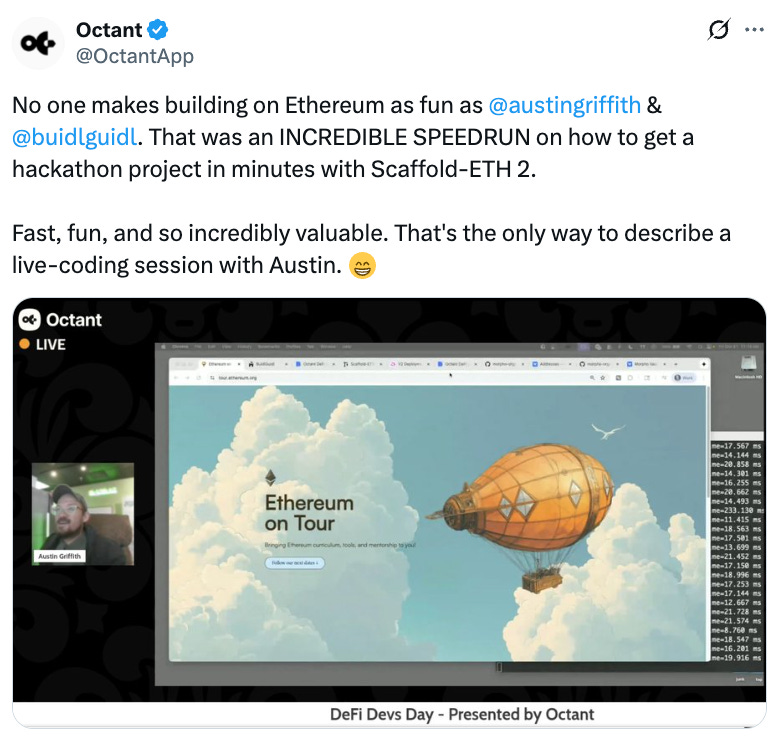Click the @OctantApp handle
Screen dimensions: 784x744
[134, 56]
